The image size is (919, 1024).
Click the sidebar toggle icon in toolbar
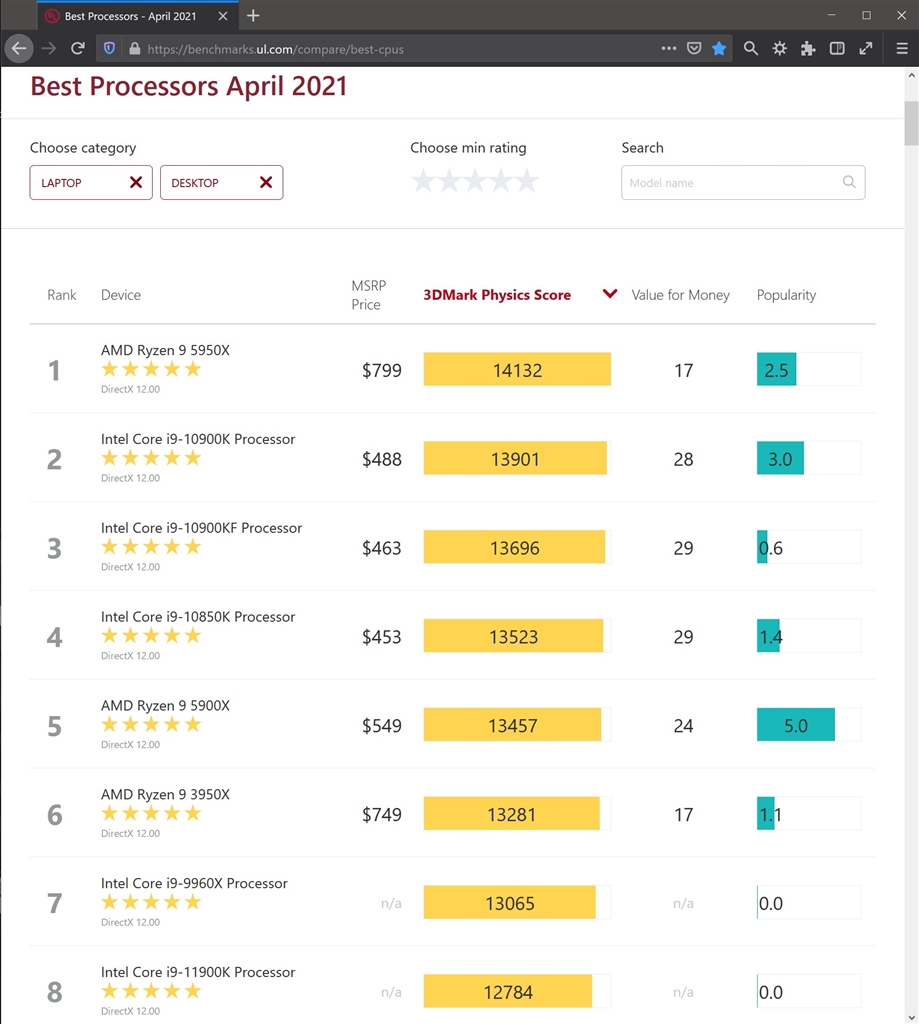point(837,48)
